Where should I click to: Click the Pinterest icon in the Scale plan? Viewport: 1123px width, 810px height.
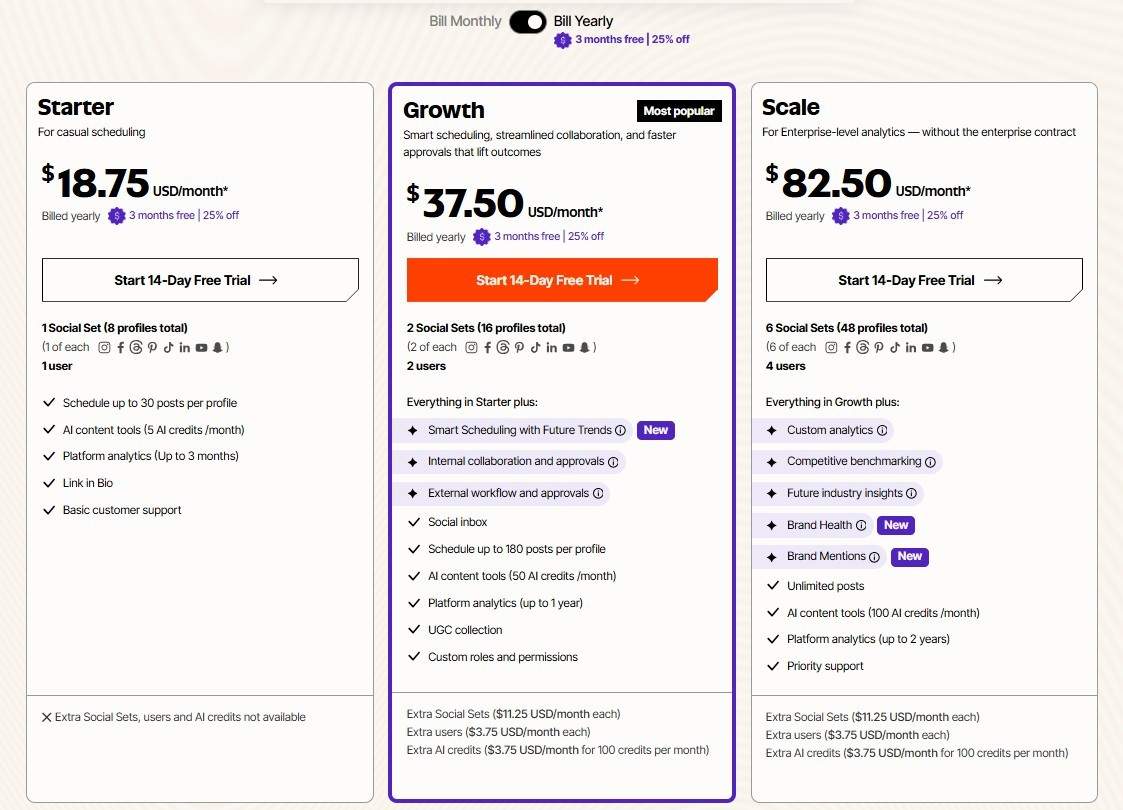(879, 347)
